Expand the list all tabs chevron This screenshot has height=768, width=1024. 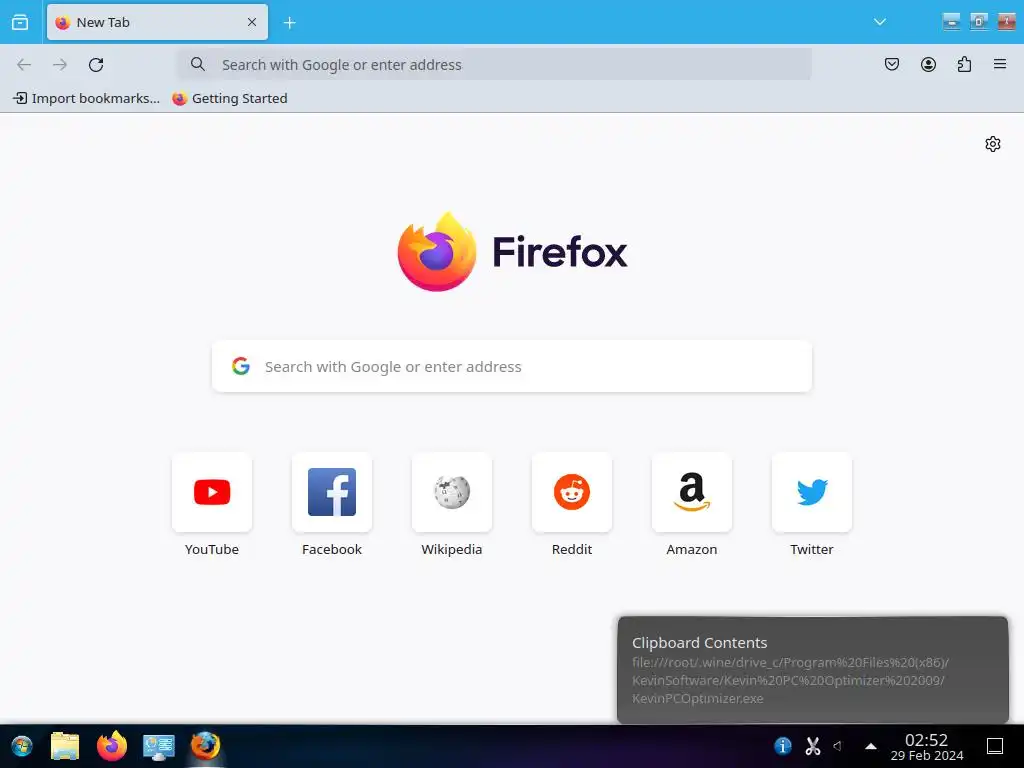(880, 22)
